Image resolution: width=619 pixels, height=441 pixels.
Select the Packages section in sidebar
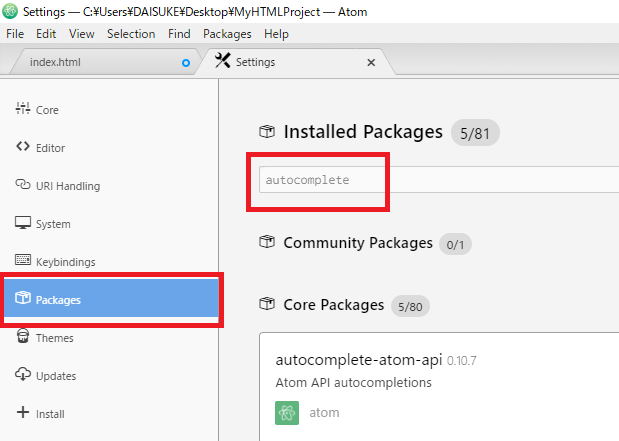[x=111, y=299]
